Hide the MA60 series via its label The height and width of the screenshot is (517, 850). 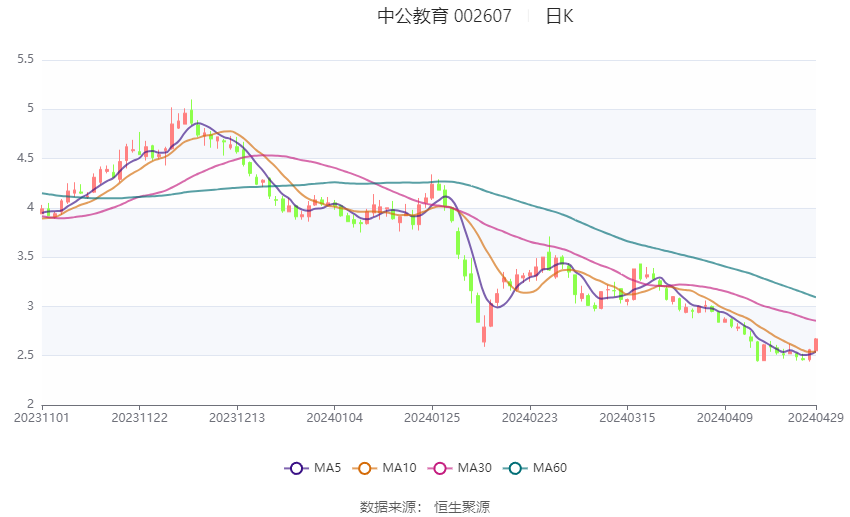550,468
